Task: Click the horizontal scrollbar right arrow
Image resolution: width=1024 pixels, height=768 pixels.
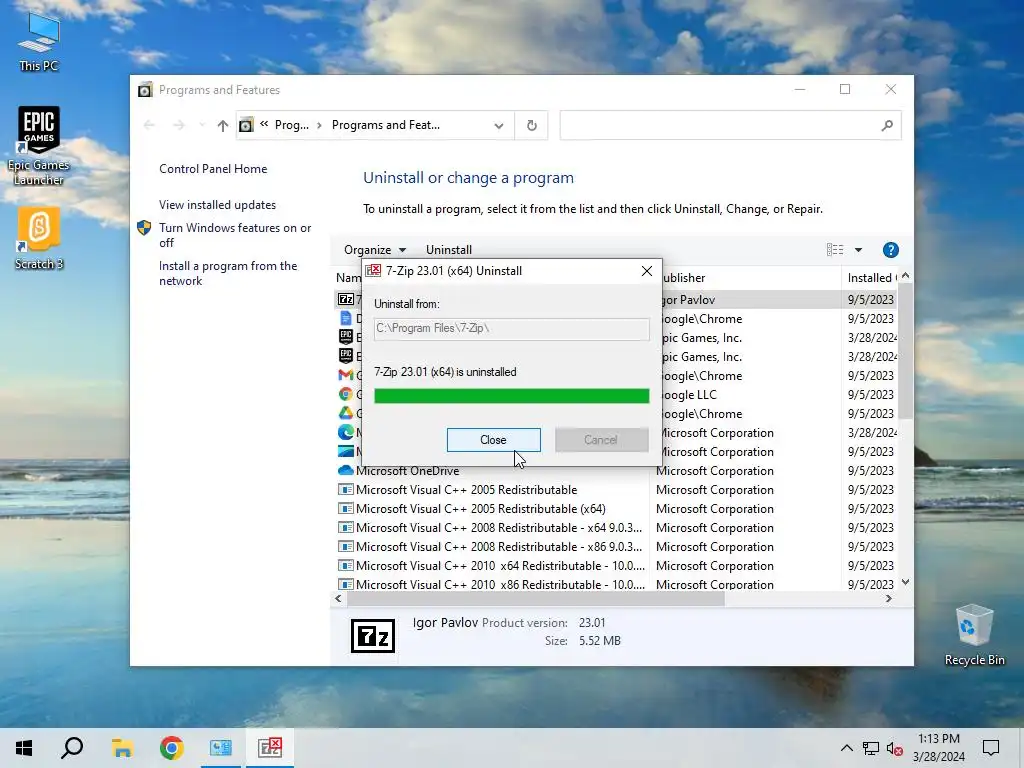Action: 889,599
